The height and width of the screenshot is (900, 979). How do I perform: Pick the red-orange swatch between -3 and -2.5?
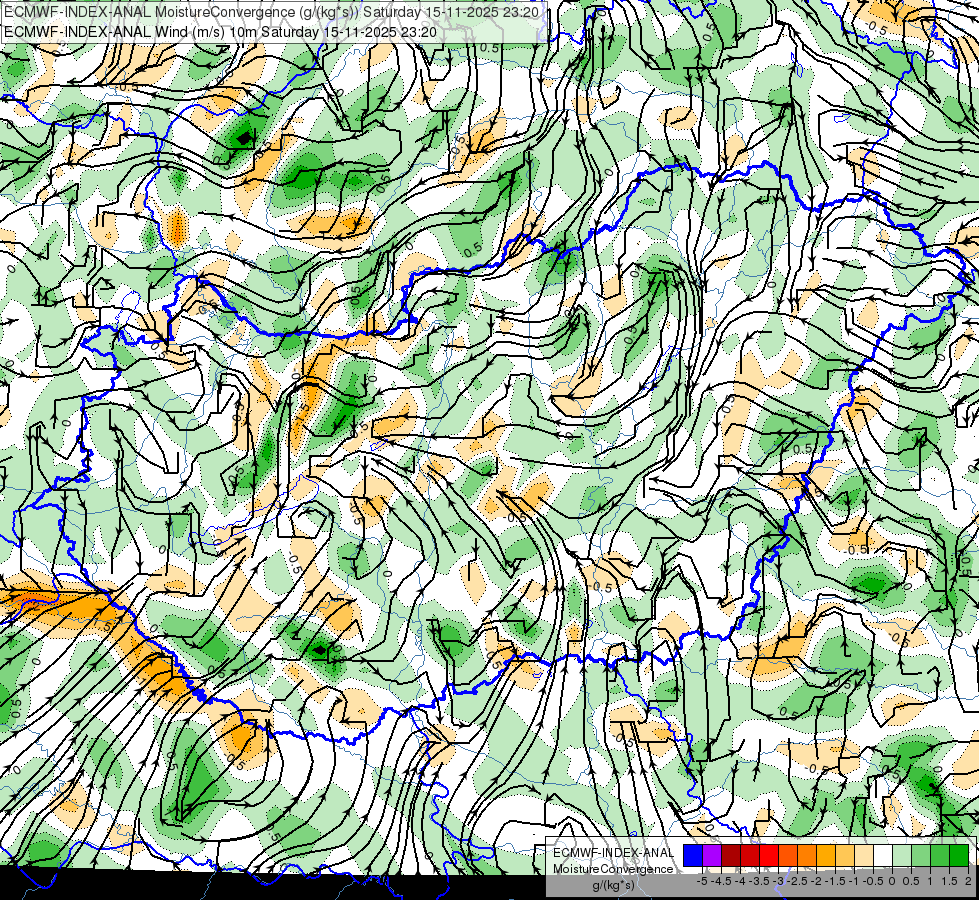point(788,856)
